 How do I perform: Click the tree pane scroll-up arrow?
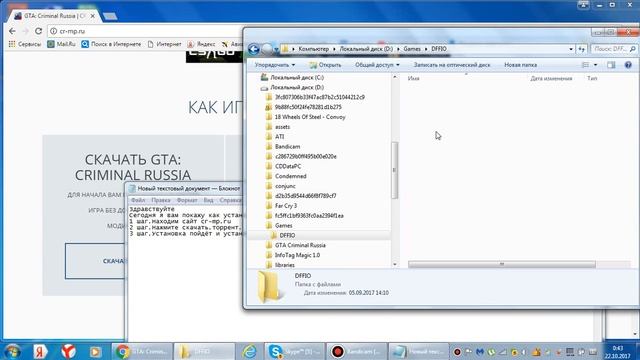(395, 77)
